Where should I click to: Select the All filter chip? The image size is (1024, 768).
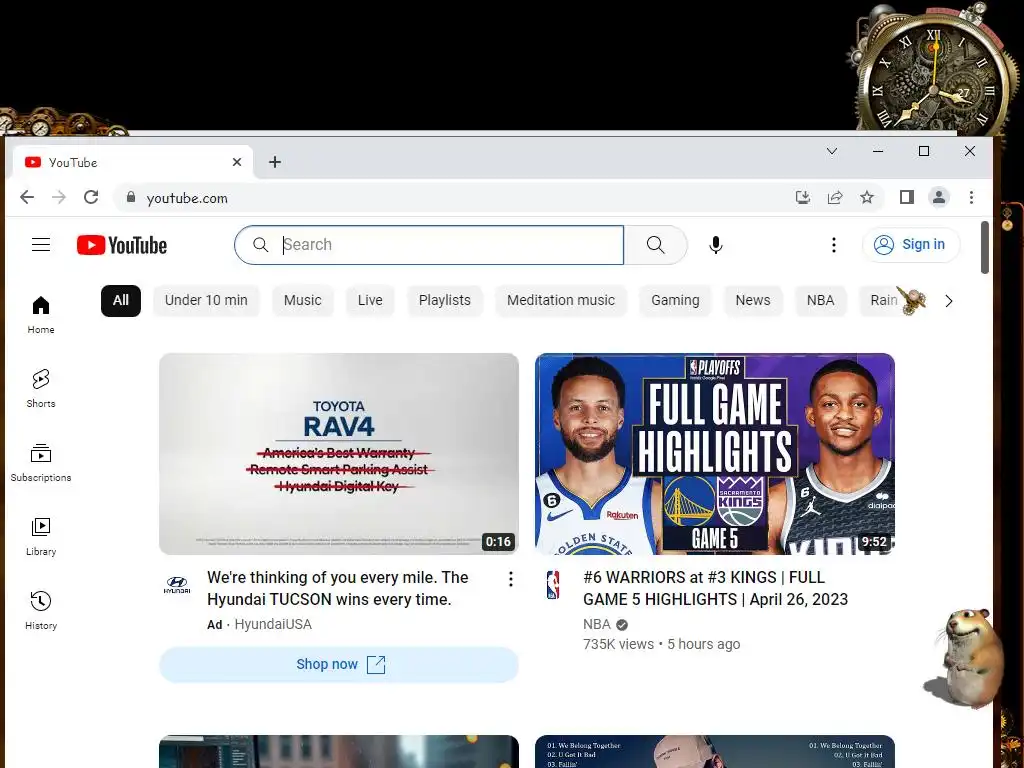pos(121,300)
